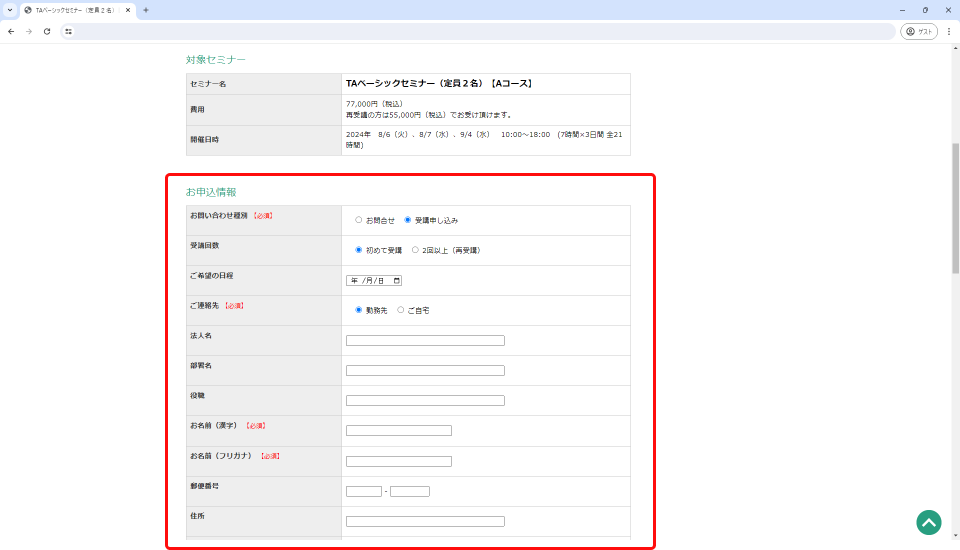Screen dimensions: 960x550
Task: Click the お名前（フリガナ） input box
Action: click(x=399, y=461)
